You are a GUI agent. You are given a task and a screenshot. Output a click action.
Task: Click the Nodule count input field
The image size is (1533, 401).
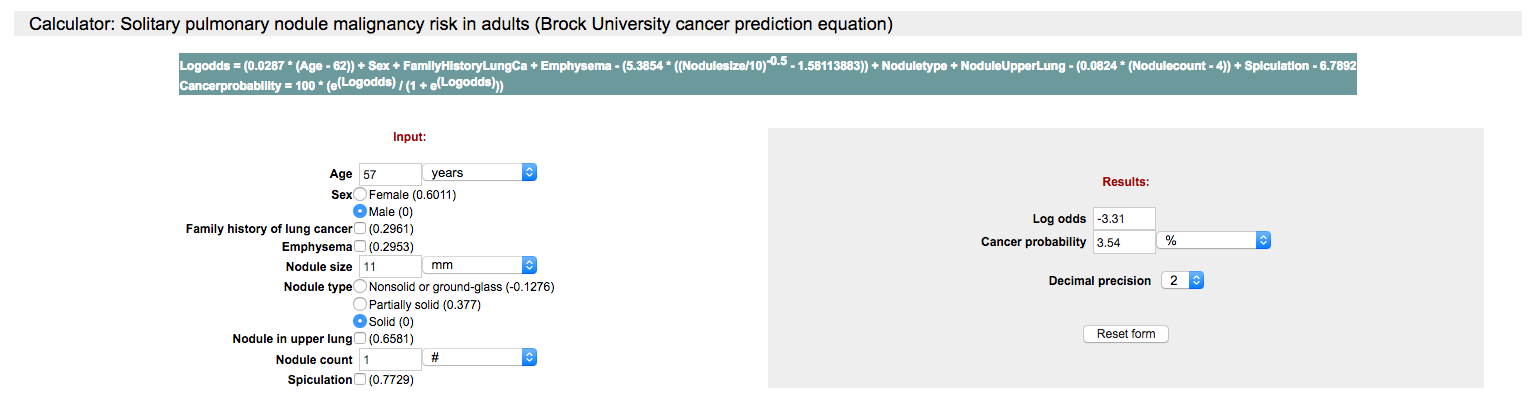point(389,359)
